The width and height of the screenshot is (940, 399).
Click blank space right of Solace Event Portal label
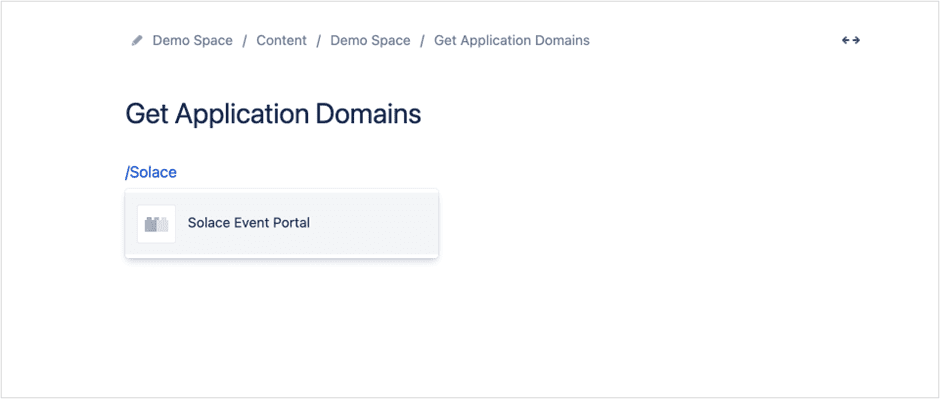coord(372,223)
